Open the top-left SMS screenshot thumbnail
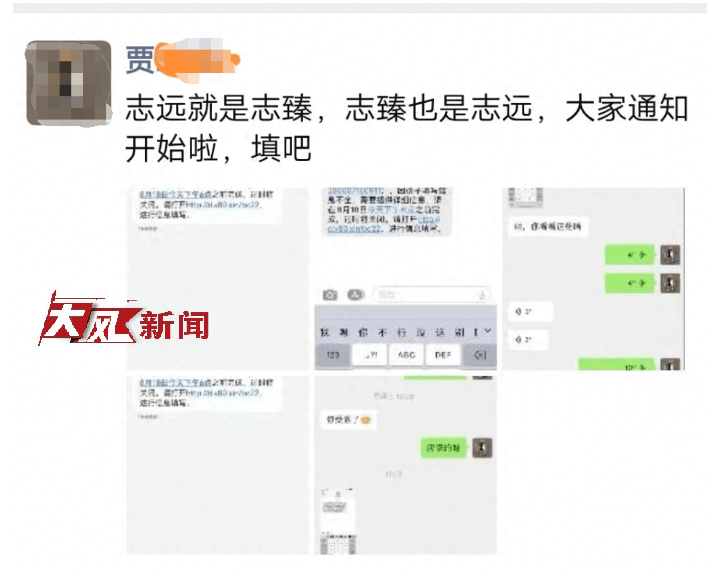 click(x=218, y=279)
